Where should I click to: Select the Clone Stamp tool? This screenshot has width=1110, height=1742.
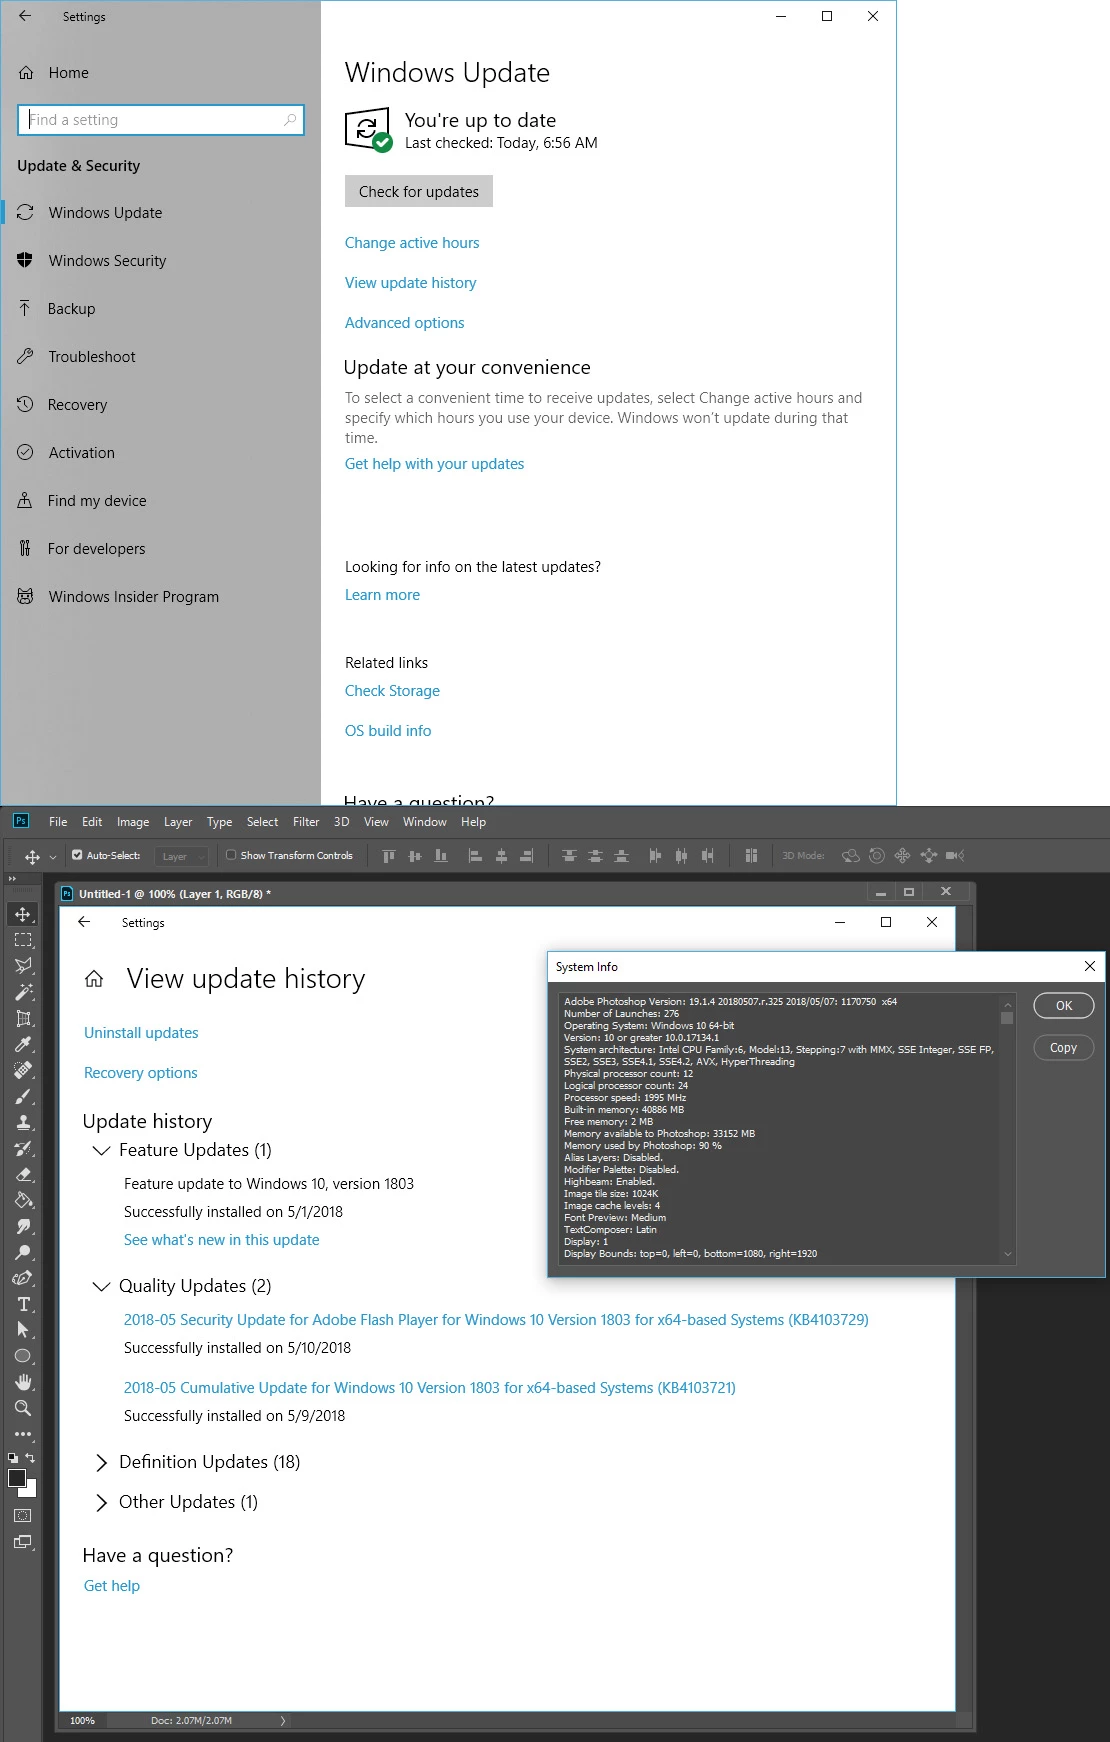[x=23, y=1122]
